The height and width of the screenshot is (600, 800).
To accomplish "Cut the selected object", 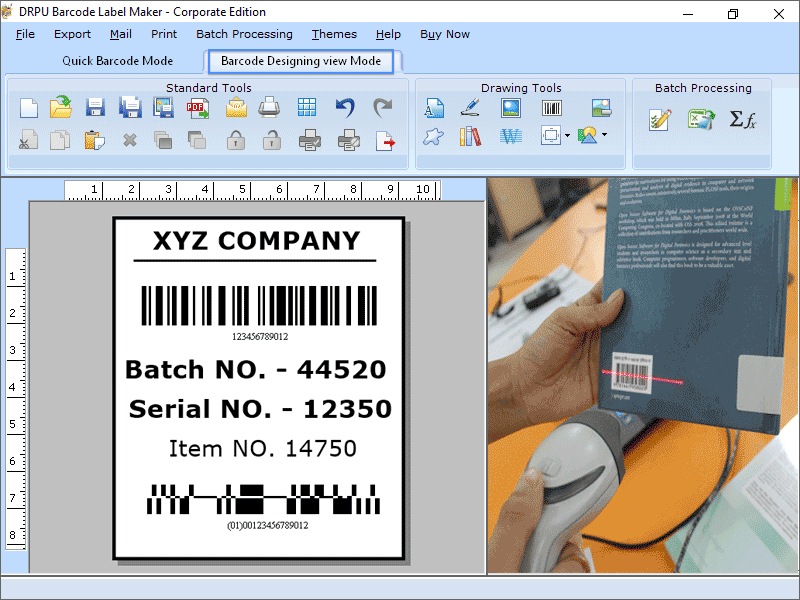I will pos(28,140).
